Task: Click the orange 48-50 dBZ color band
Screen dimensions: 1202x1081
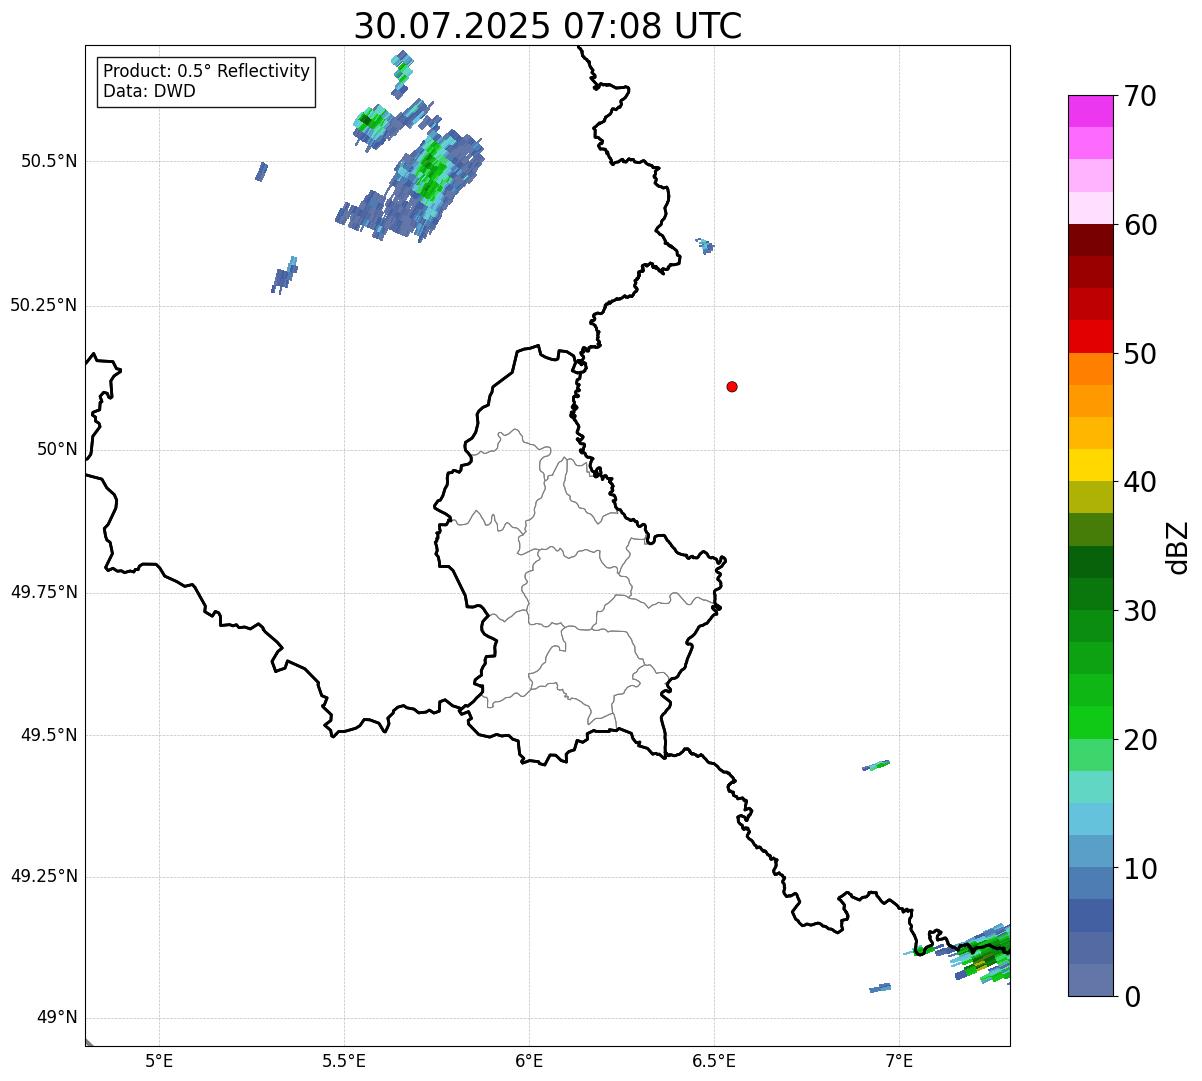Action: point(1090,369)
